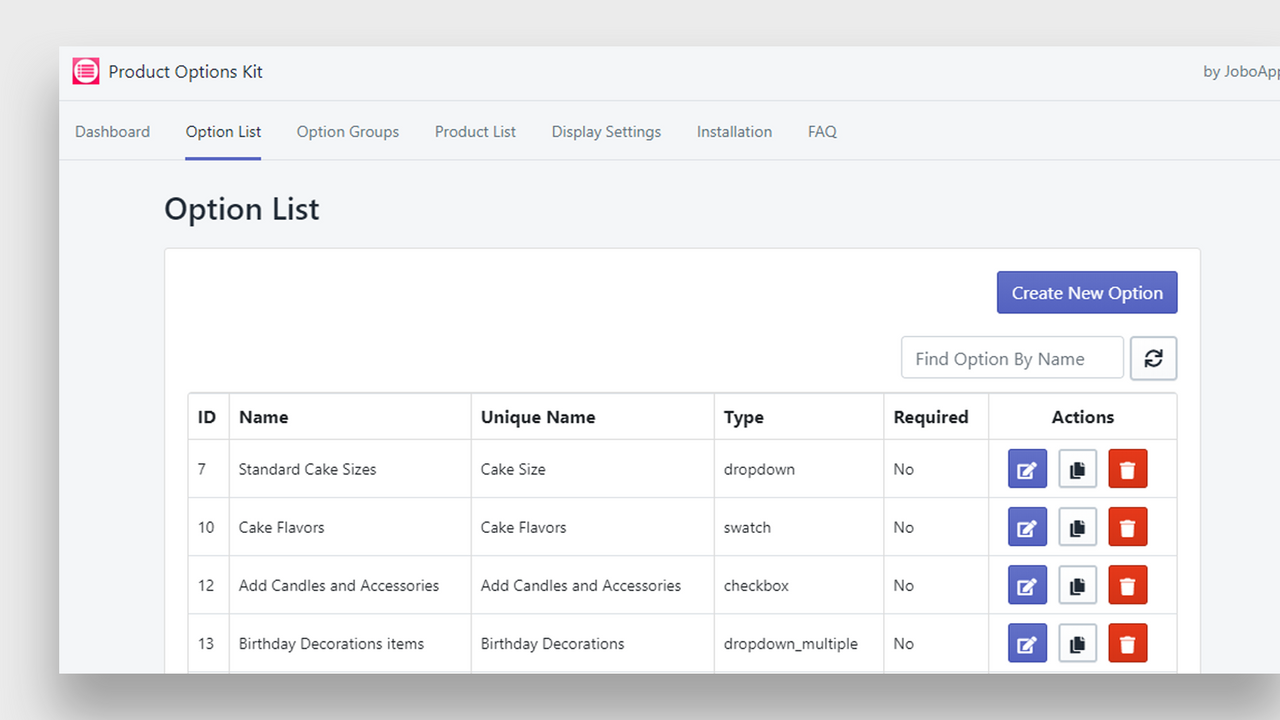Edit the Cake Flavors option
Screen dimensions: 1280x720
click(x=1027, y=527)
